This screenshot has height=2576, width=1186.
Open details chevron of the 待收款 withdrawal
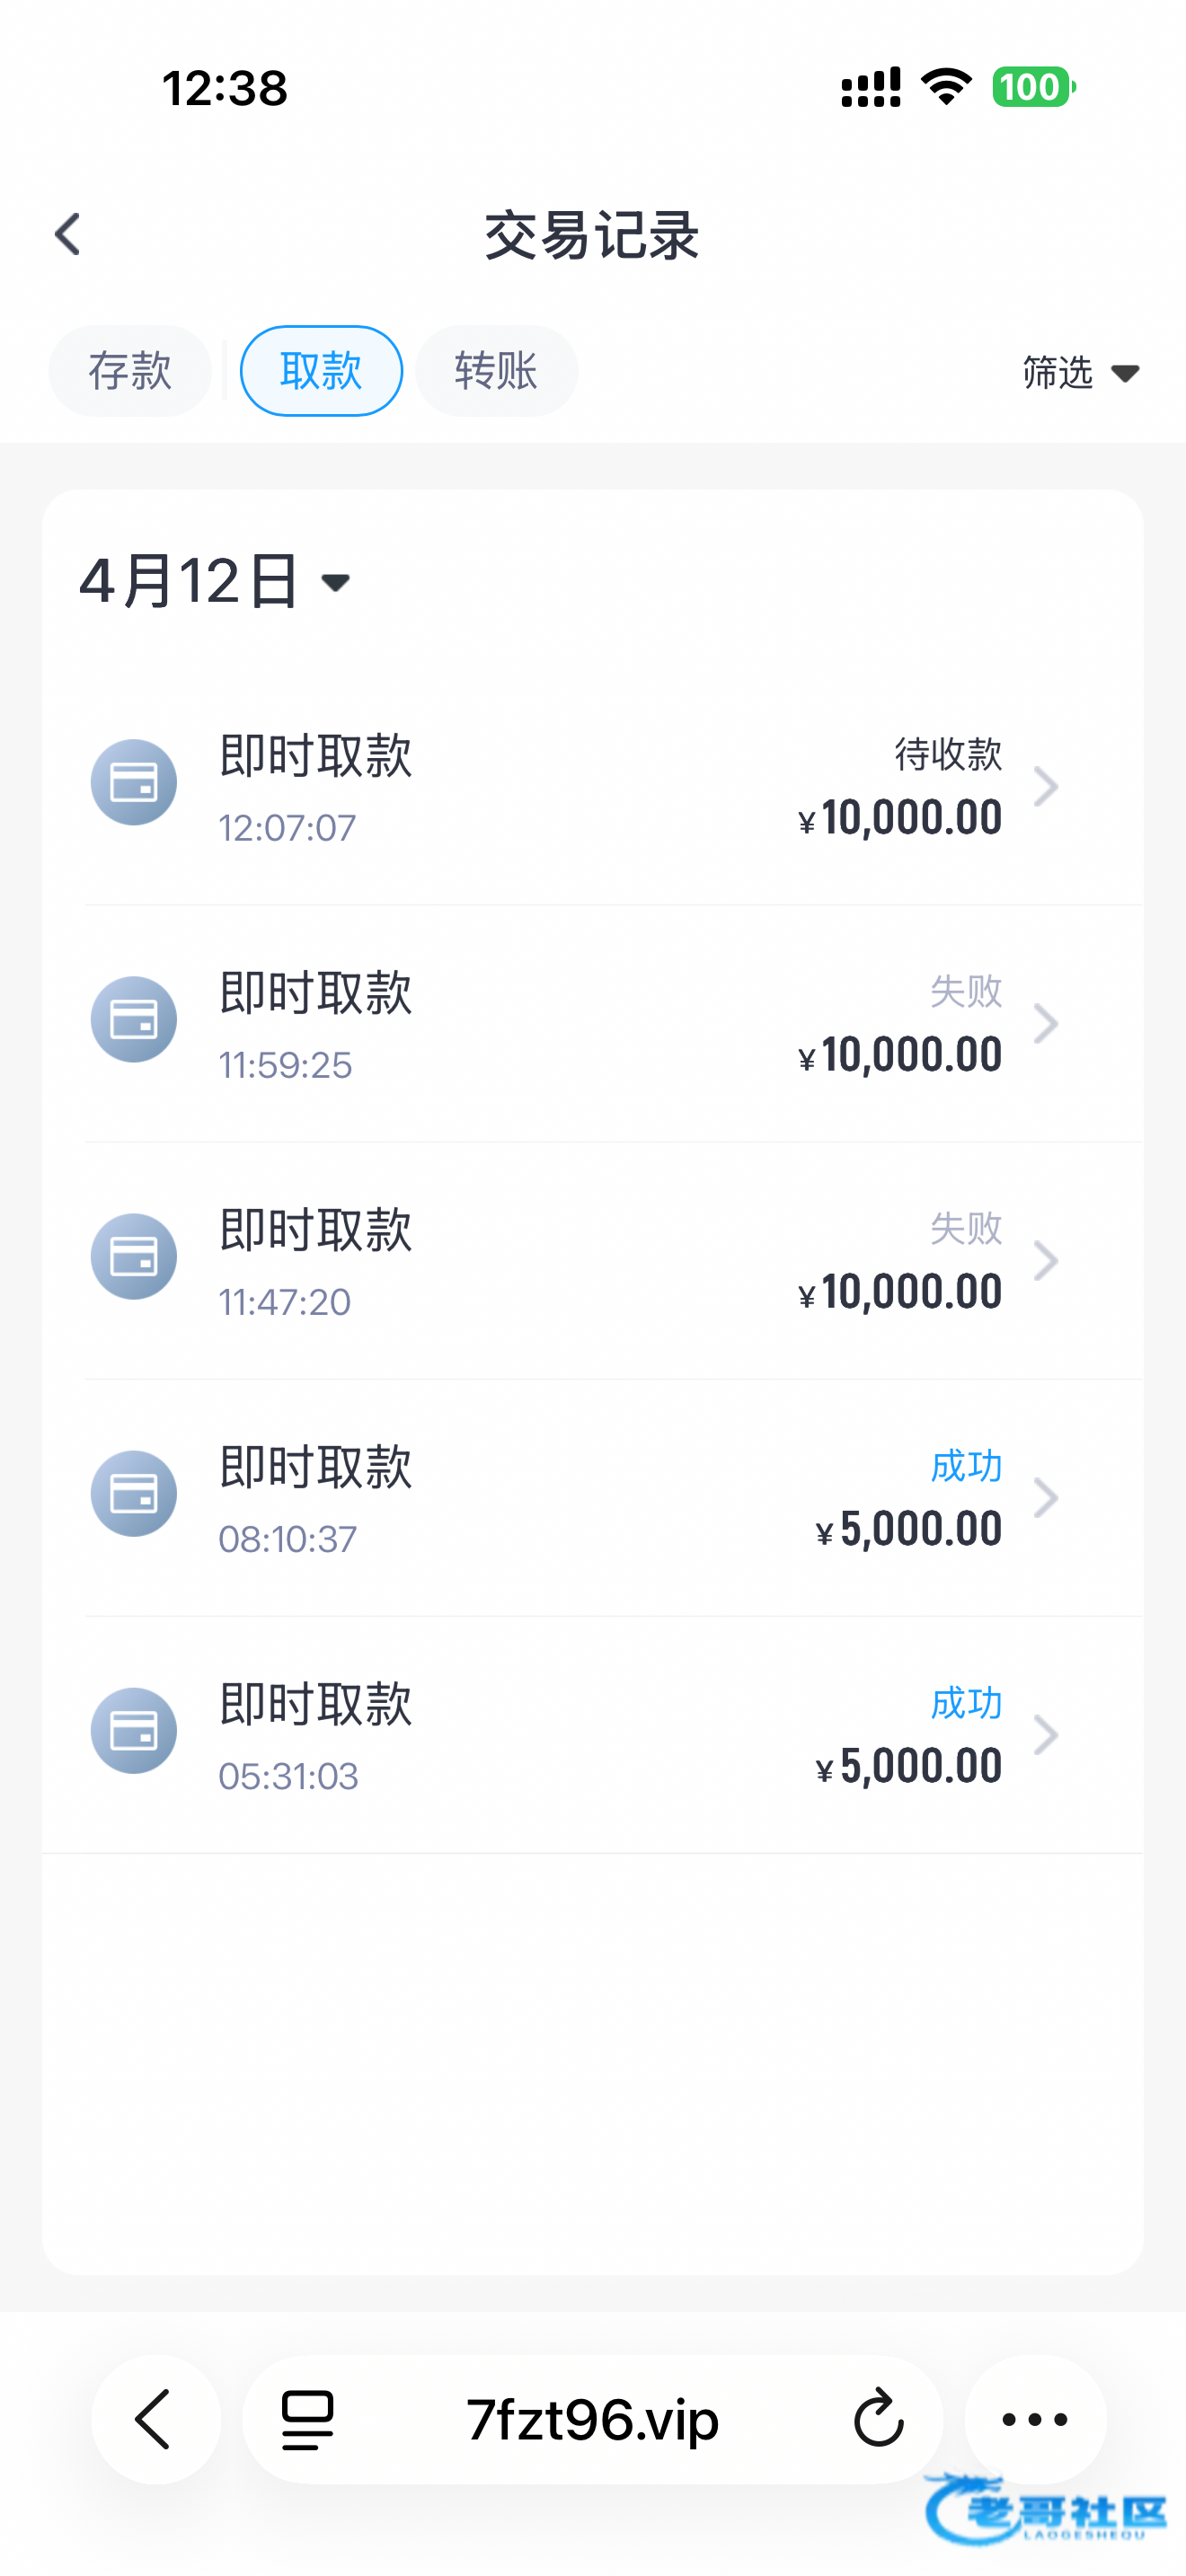[x=1046, y=787]
